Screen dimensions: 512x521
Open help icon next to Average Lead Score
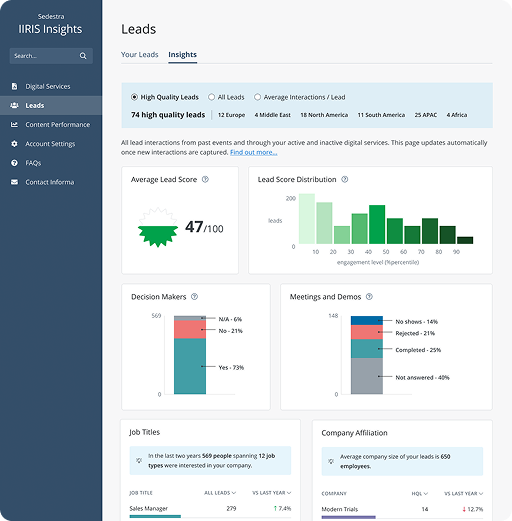coord(205,179)
